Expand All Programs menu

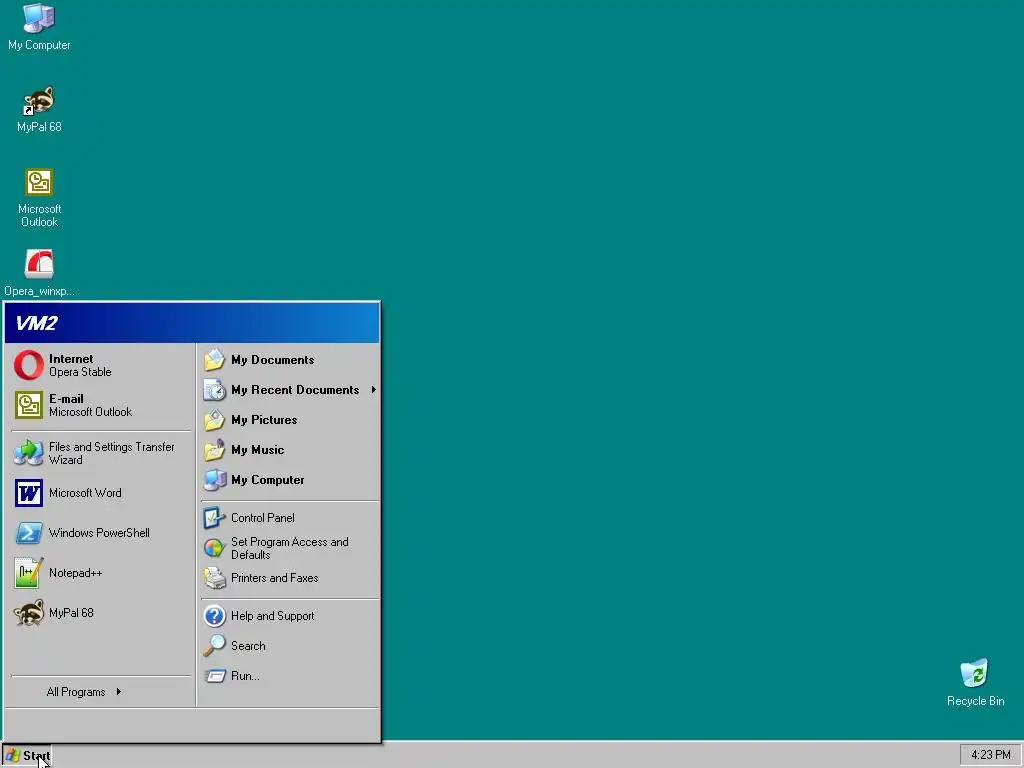point(101,692)
